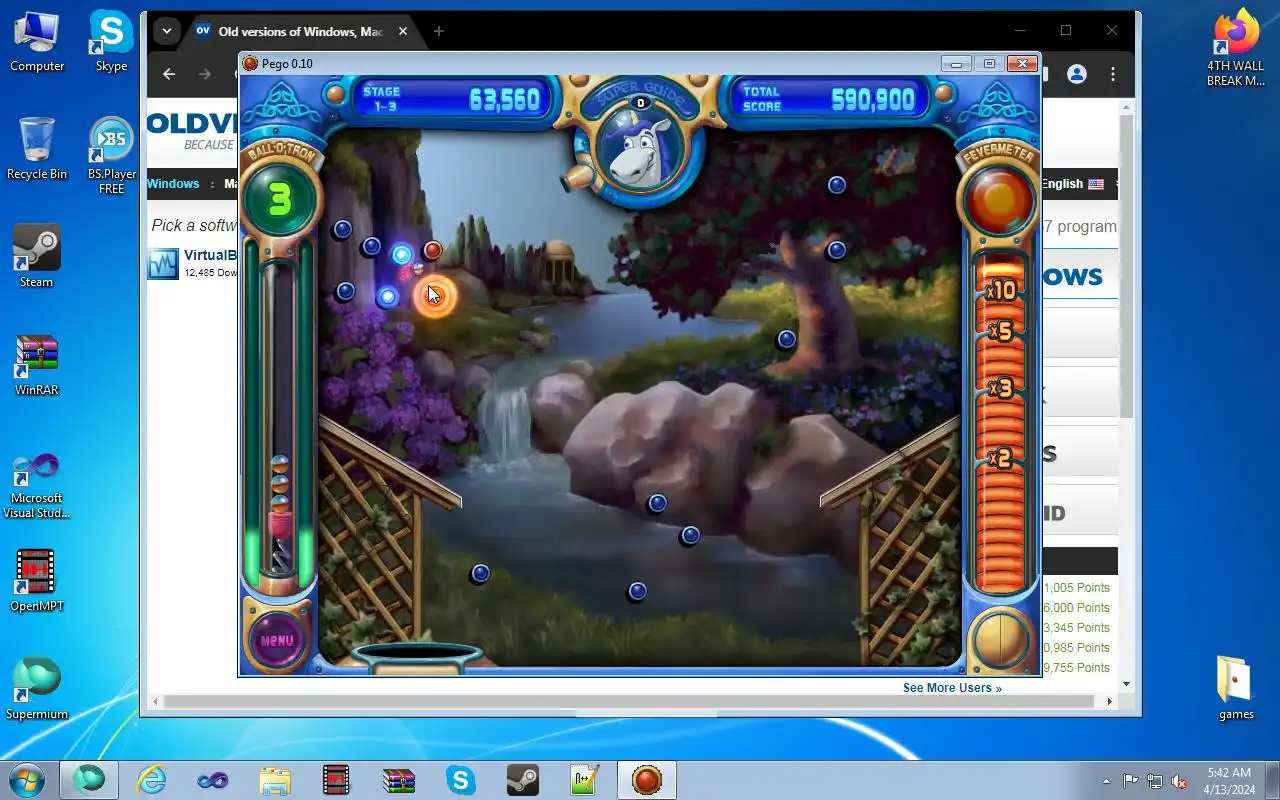Viewport: 1280px width, 800px height.
Task: Select the games folder on desktop
Action: [x=1236, y=689]
